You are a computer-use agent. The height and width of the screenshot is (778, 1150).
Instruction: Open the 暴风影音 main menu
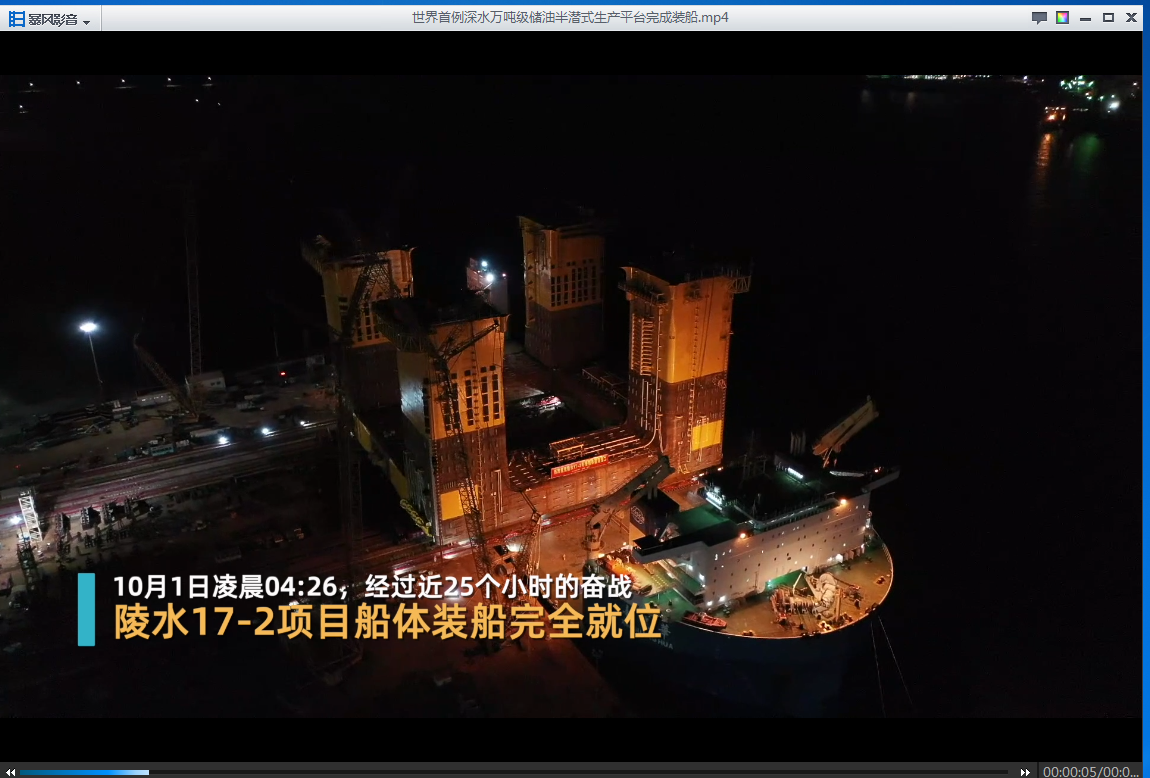(x=53, y=20)
